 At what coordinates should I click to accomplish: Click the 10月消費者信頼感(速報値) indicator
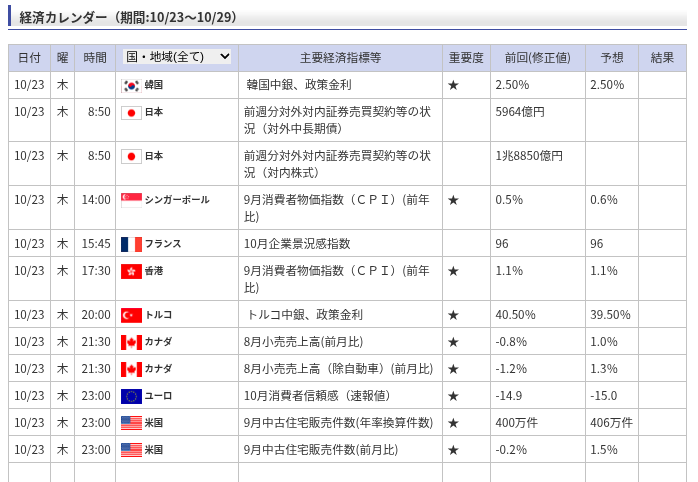[317, 396]
